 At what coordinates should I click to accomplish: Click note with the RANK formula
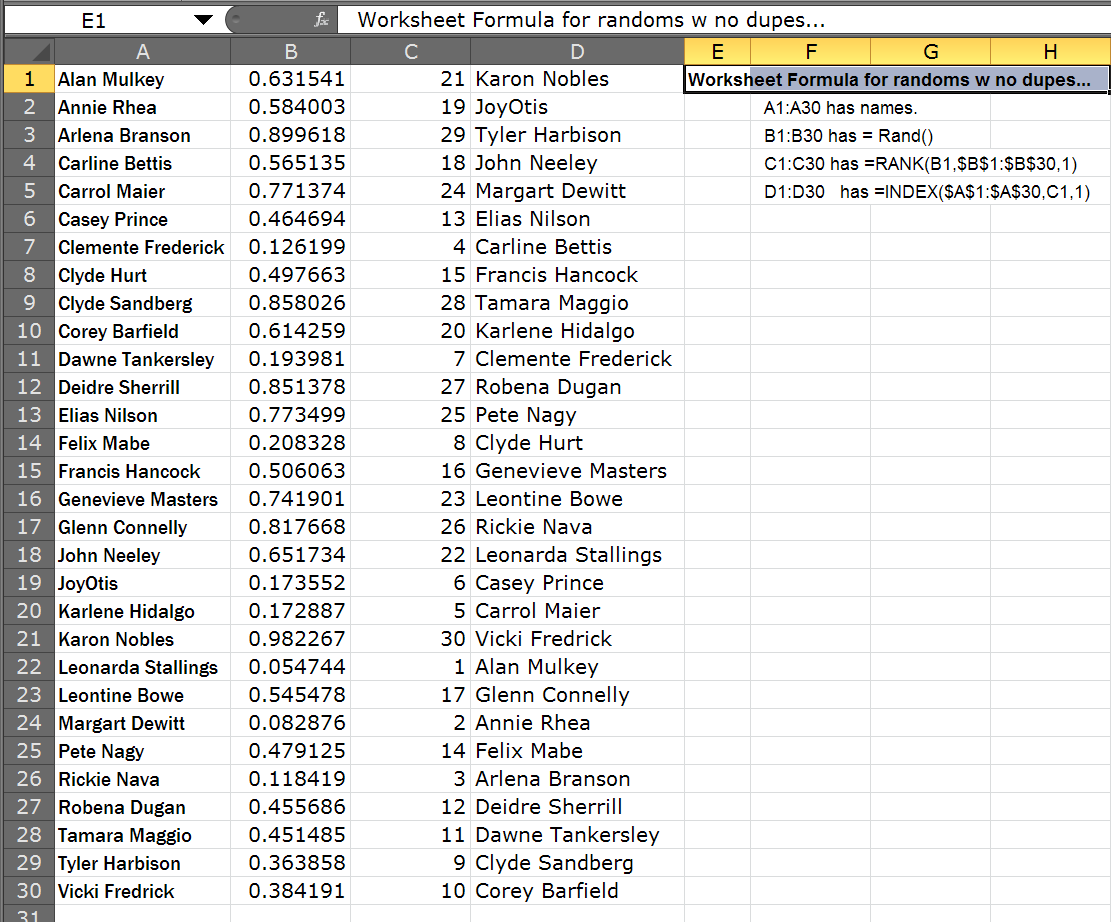pyautogui.click(x=920, y=164)
